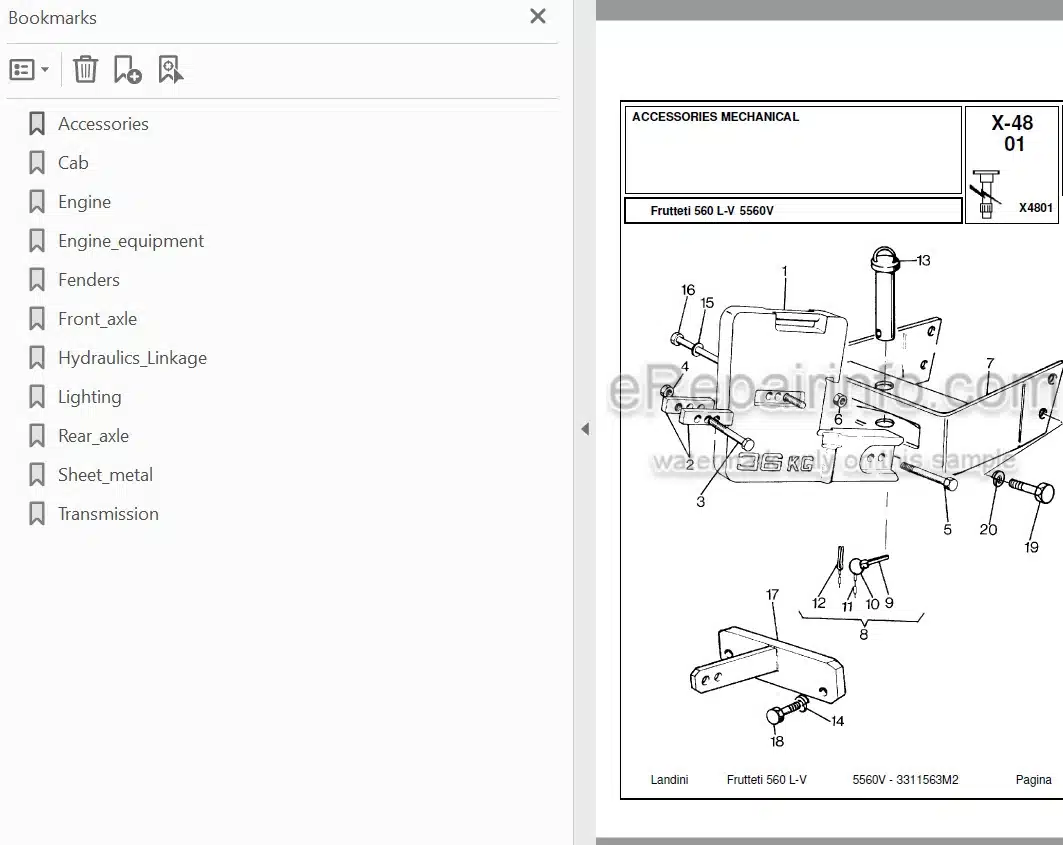Click the bookmark icon beside Fenders
Image resolution: width=1063 pixels, height=845 pixels.
click(x=37, y=280)
